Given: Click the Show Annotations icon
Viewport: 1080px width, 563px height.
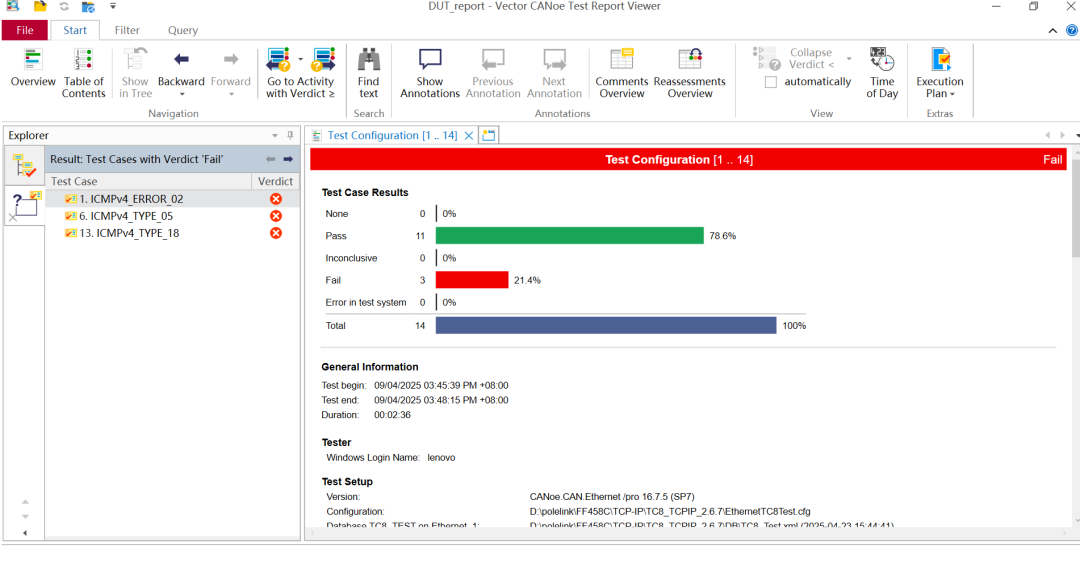Looking at the screenshot, I should pyautogui.click(x=430, y=61).
